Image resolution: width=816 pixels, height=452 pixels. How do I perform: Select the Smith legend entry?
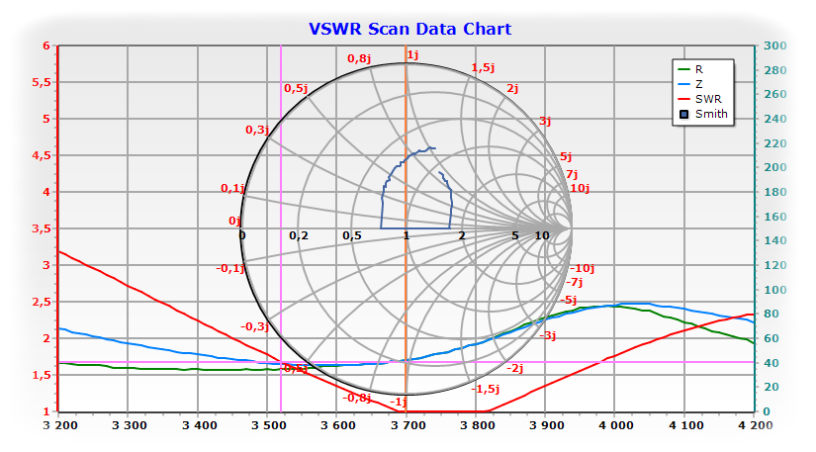tap(703, 114)
